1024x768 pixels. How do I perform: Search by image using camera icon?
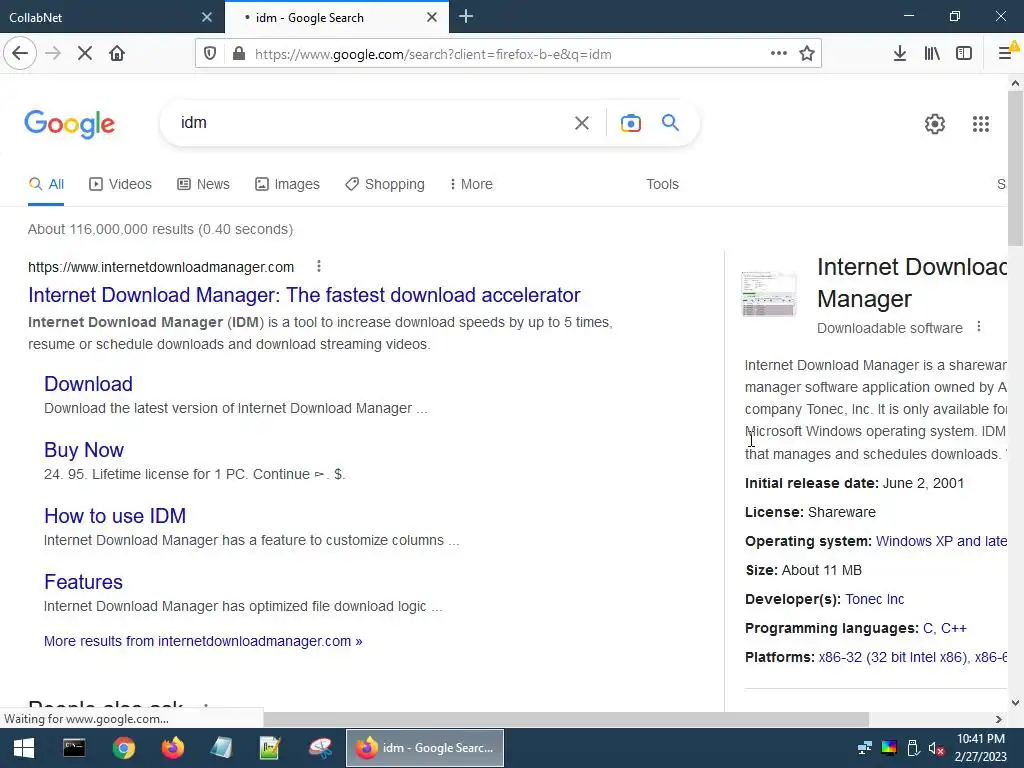[x=631, y=123]
